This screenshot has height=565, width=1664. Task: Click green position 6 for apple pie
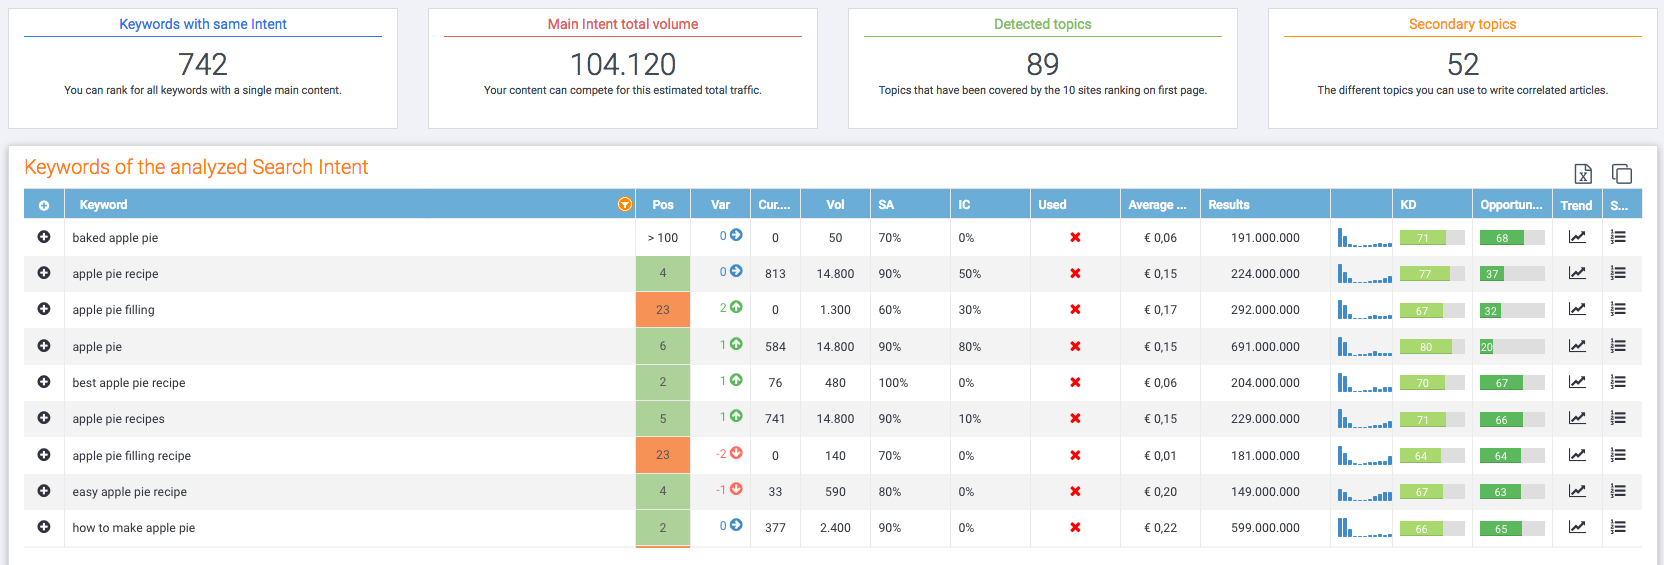point(663,346)
